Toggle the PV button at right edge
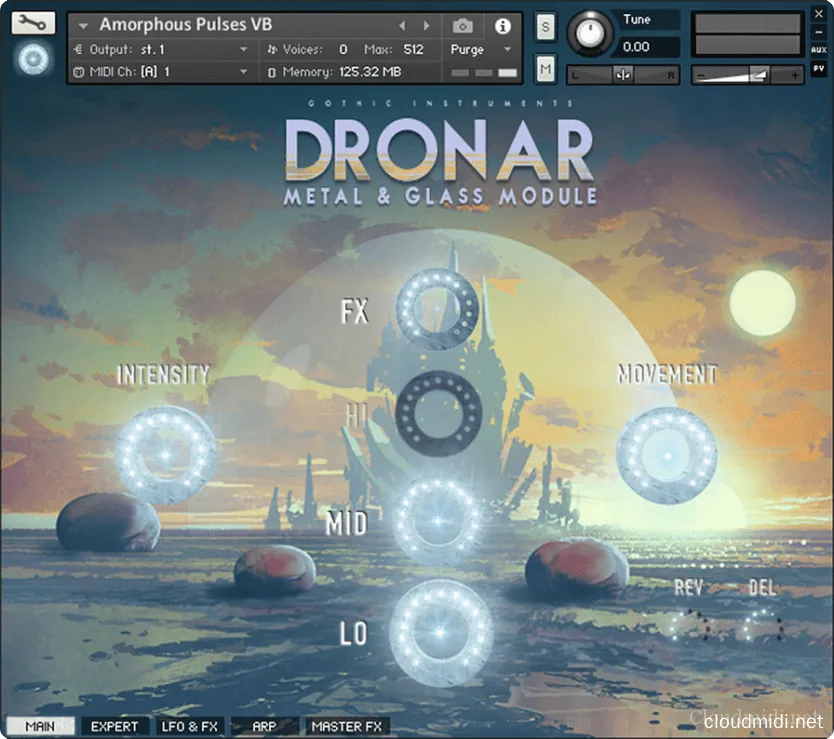This screenshot has height=739, width=834. pos(820,69)
